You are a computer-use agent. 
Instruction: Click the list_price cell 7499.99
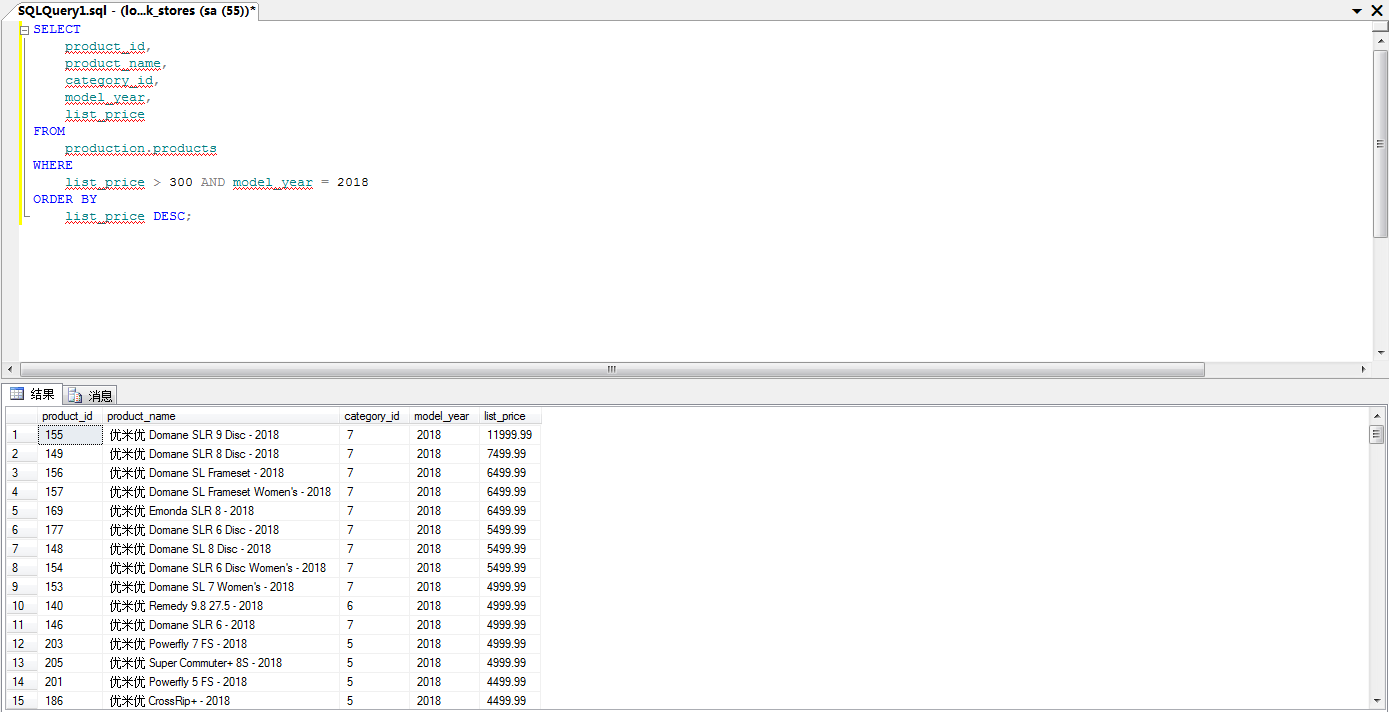tap(510, 454)
